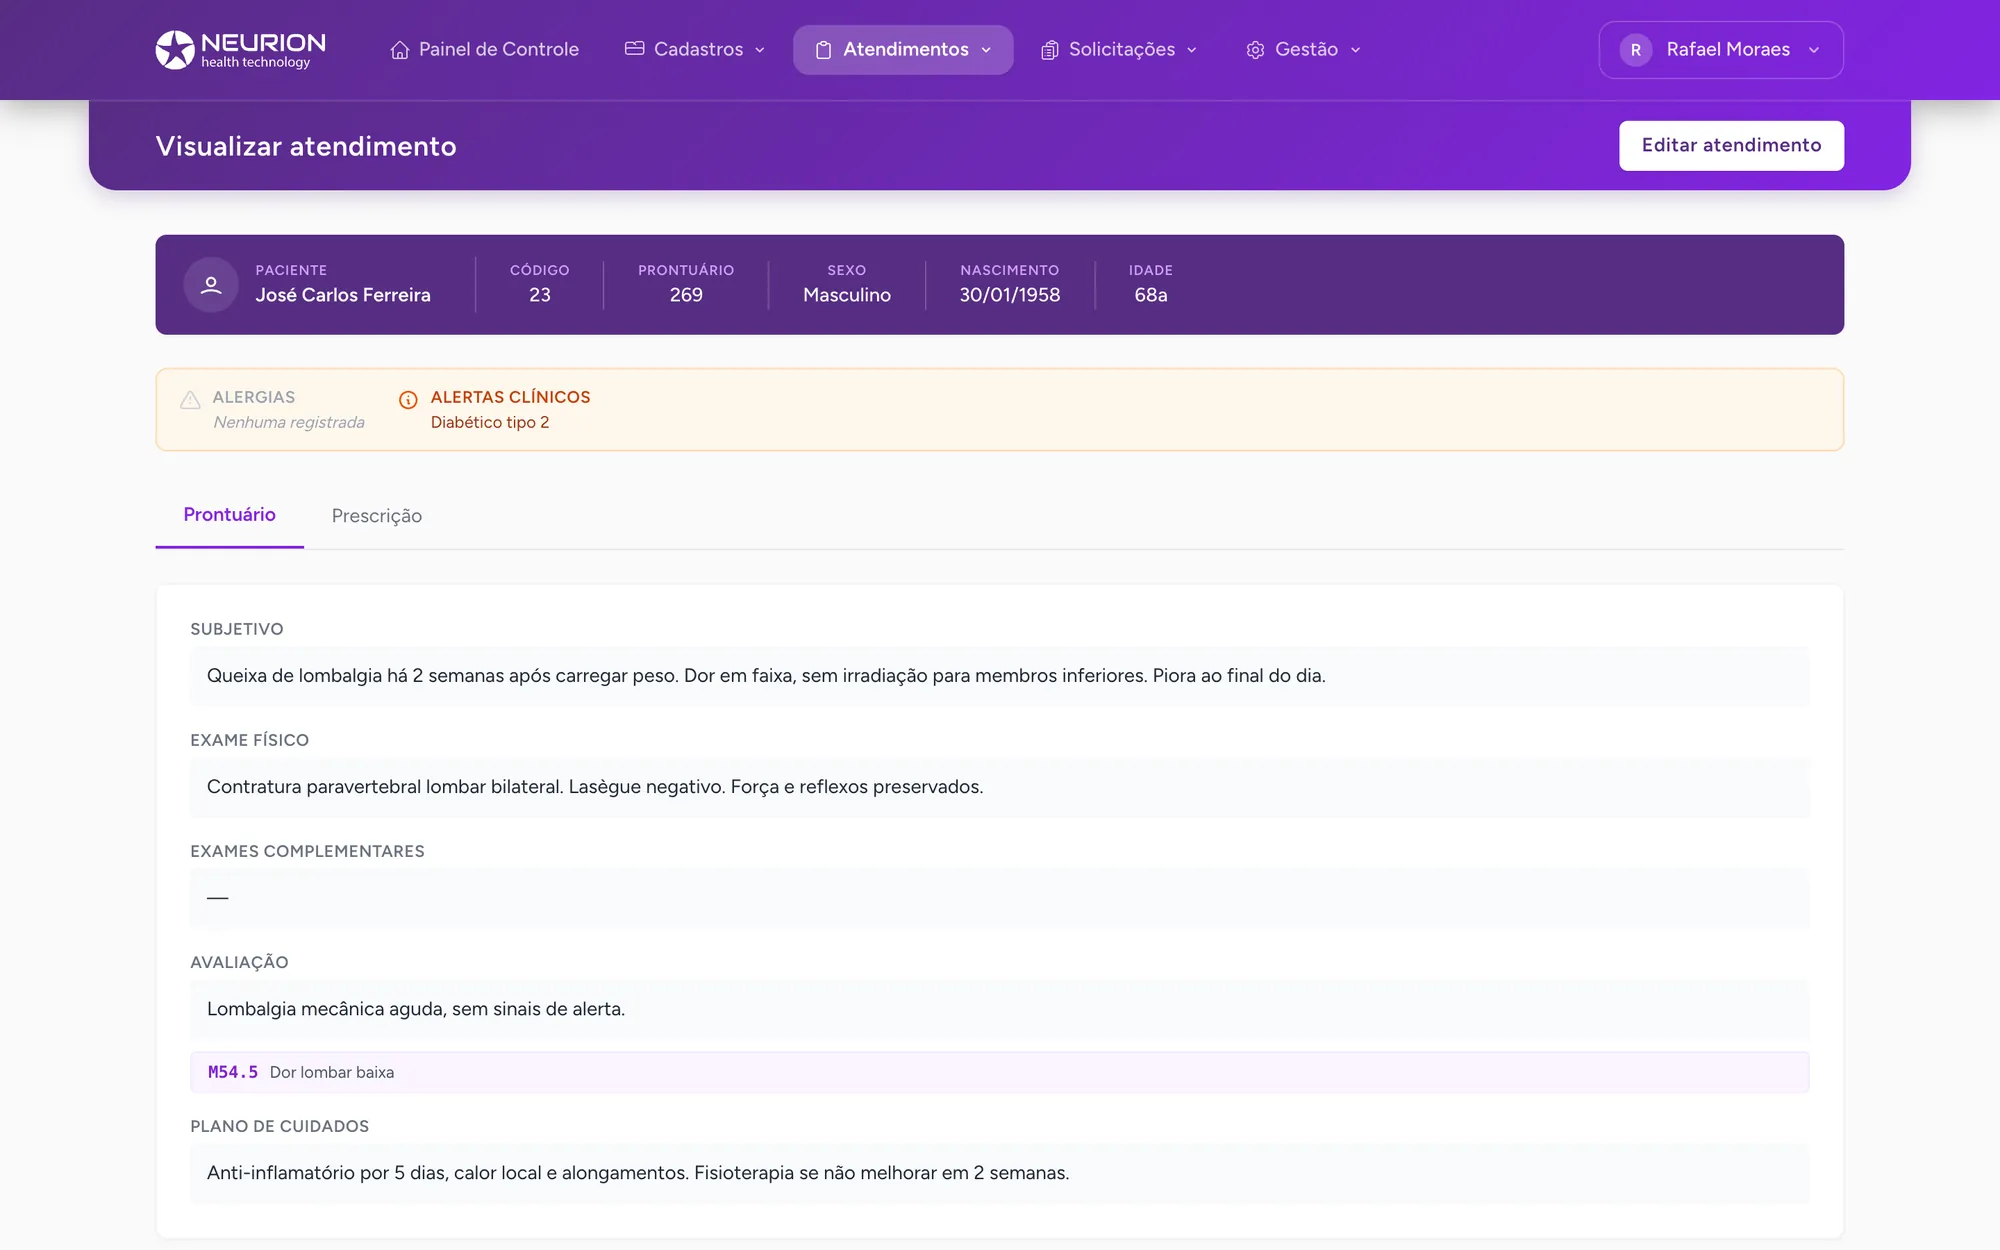Click the Gestão menu label

1306,50
